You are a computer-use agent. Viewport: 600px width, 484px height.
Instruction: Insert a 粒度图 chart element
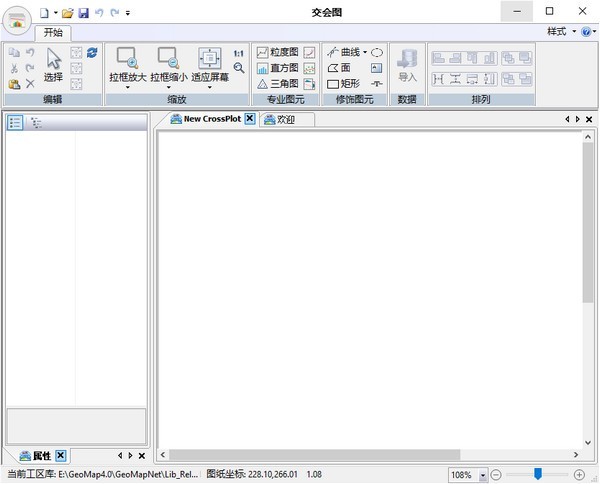click(278, 52)
